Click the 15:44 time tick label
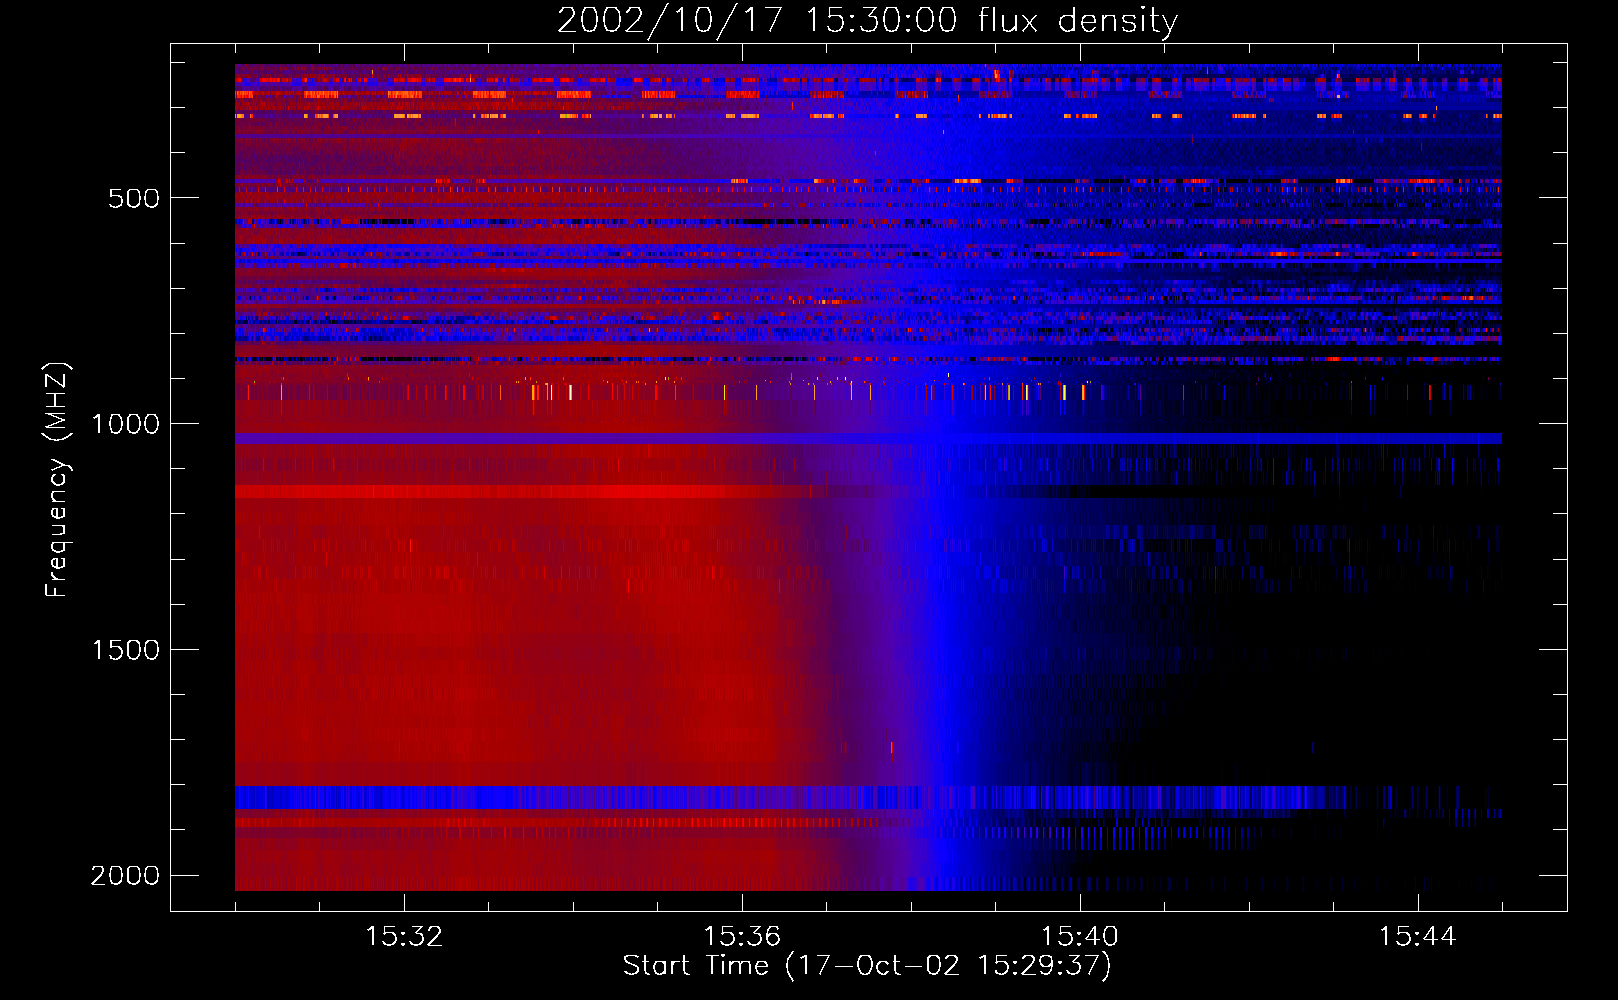Image resolution: width=1618 pixels, height=1000 pixels. [x=1417, y=937]
